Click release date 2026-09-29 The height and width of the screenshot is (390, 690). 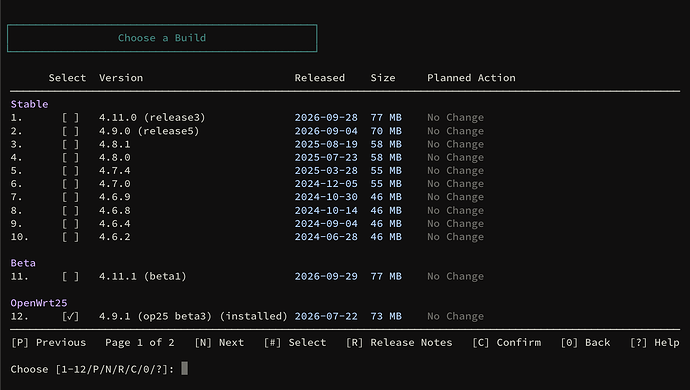tap(326, 277)
